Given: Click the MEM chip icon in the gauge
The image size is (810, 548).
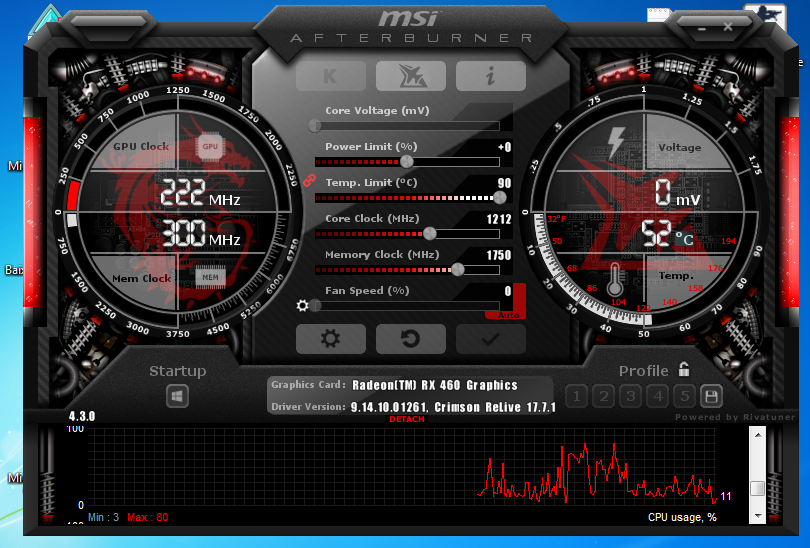Looking at the screenshot, I should point(210,277).
